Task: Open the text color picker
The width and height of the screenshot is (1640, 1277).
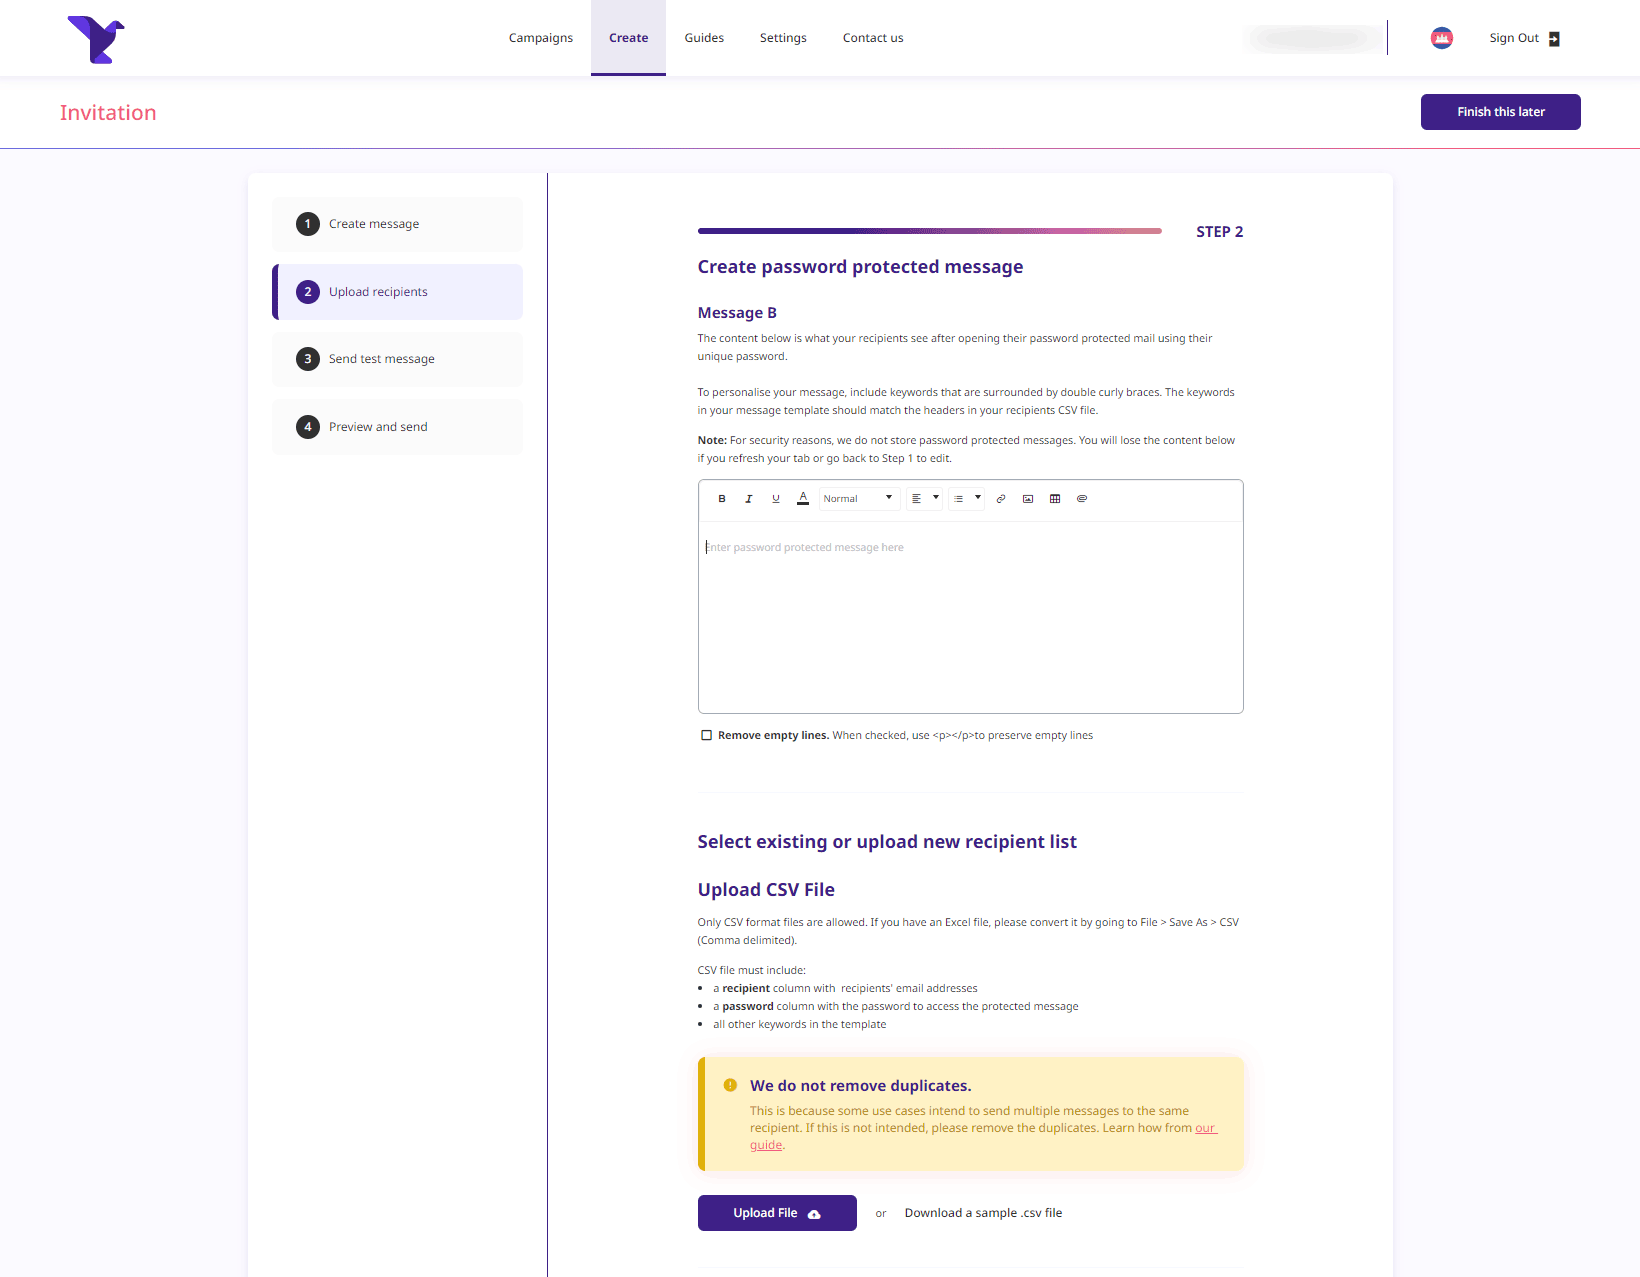Action: (x=803, y=499)
